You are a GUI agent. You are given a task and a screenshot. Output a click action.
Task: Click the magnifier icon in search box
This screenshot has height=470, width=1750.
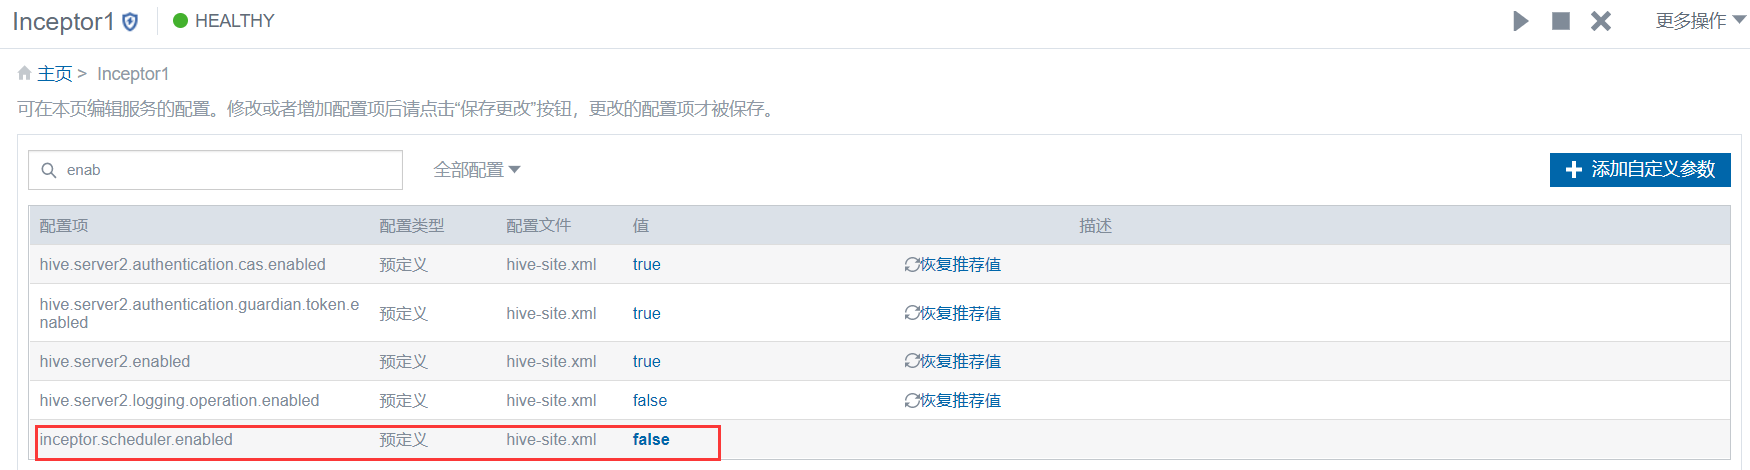[x=48, y=171]
